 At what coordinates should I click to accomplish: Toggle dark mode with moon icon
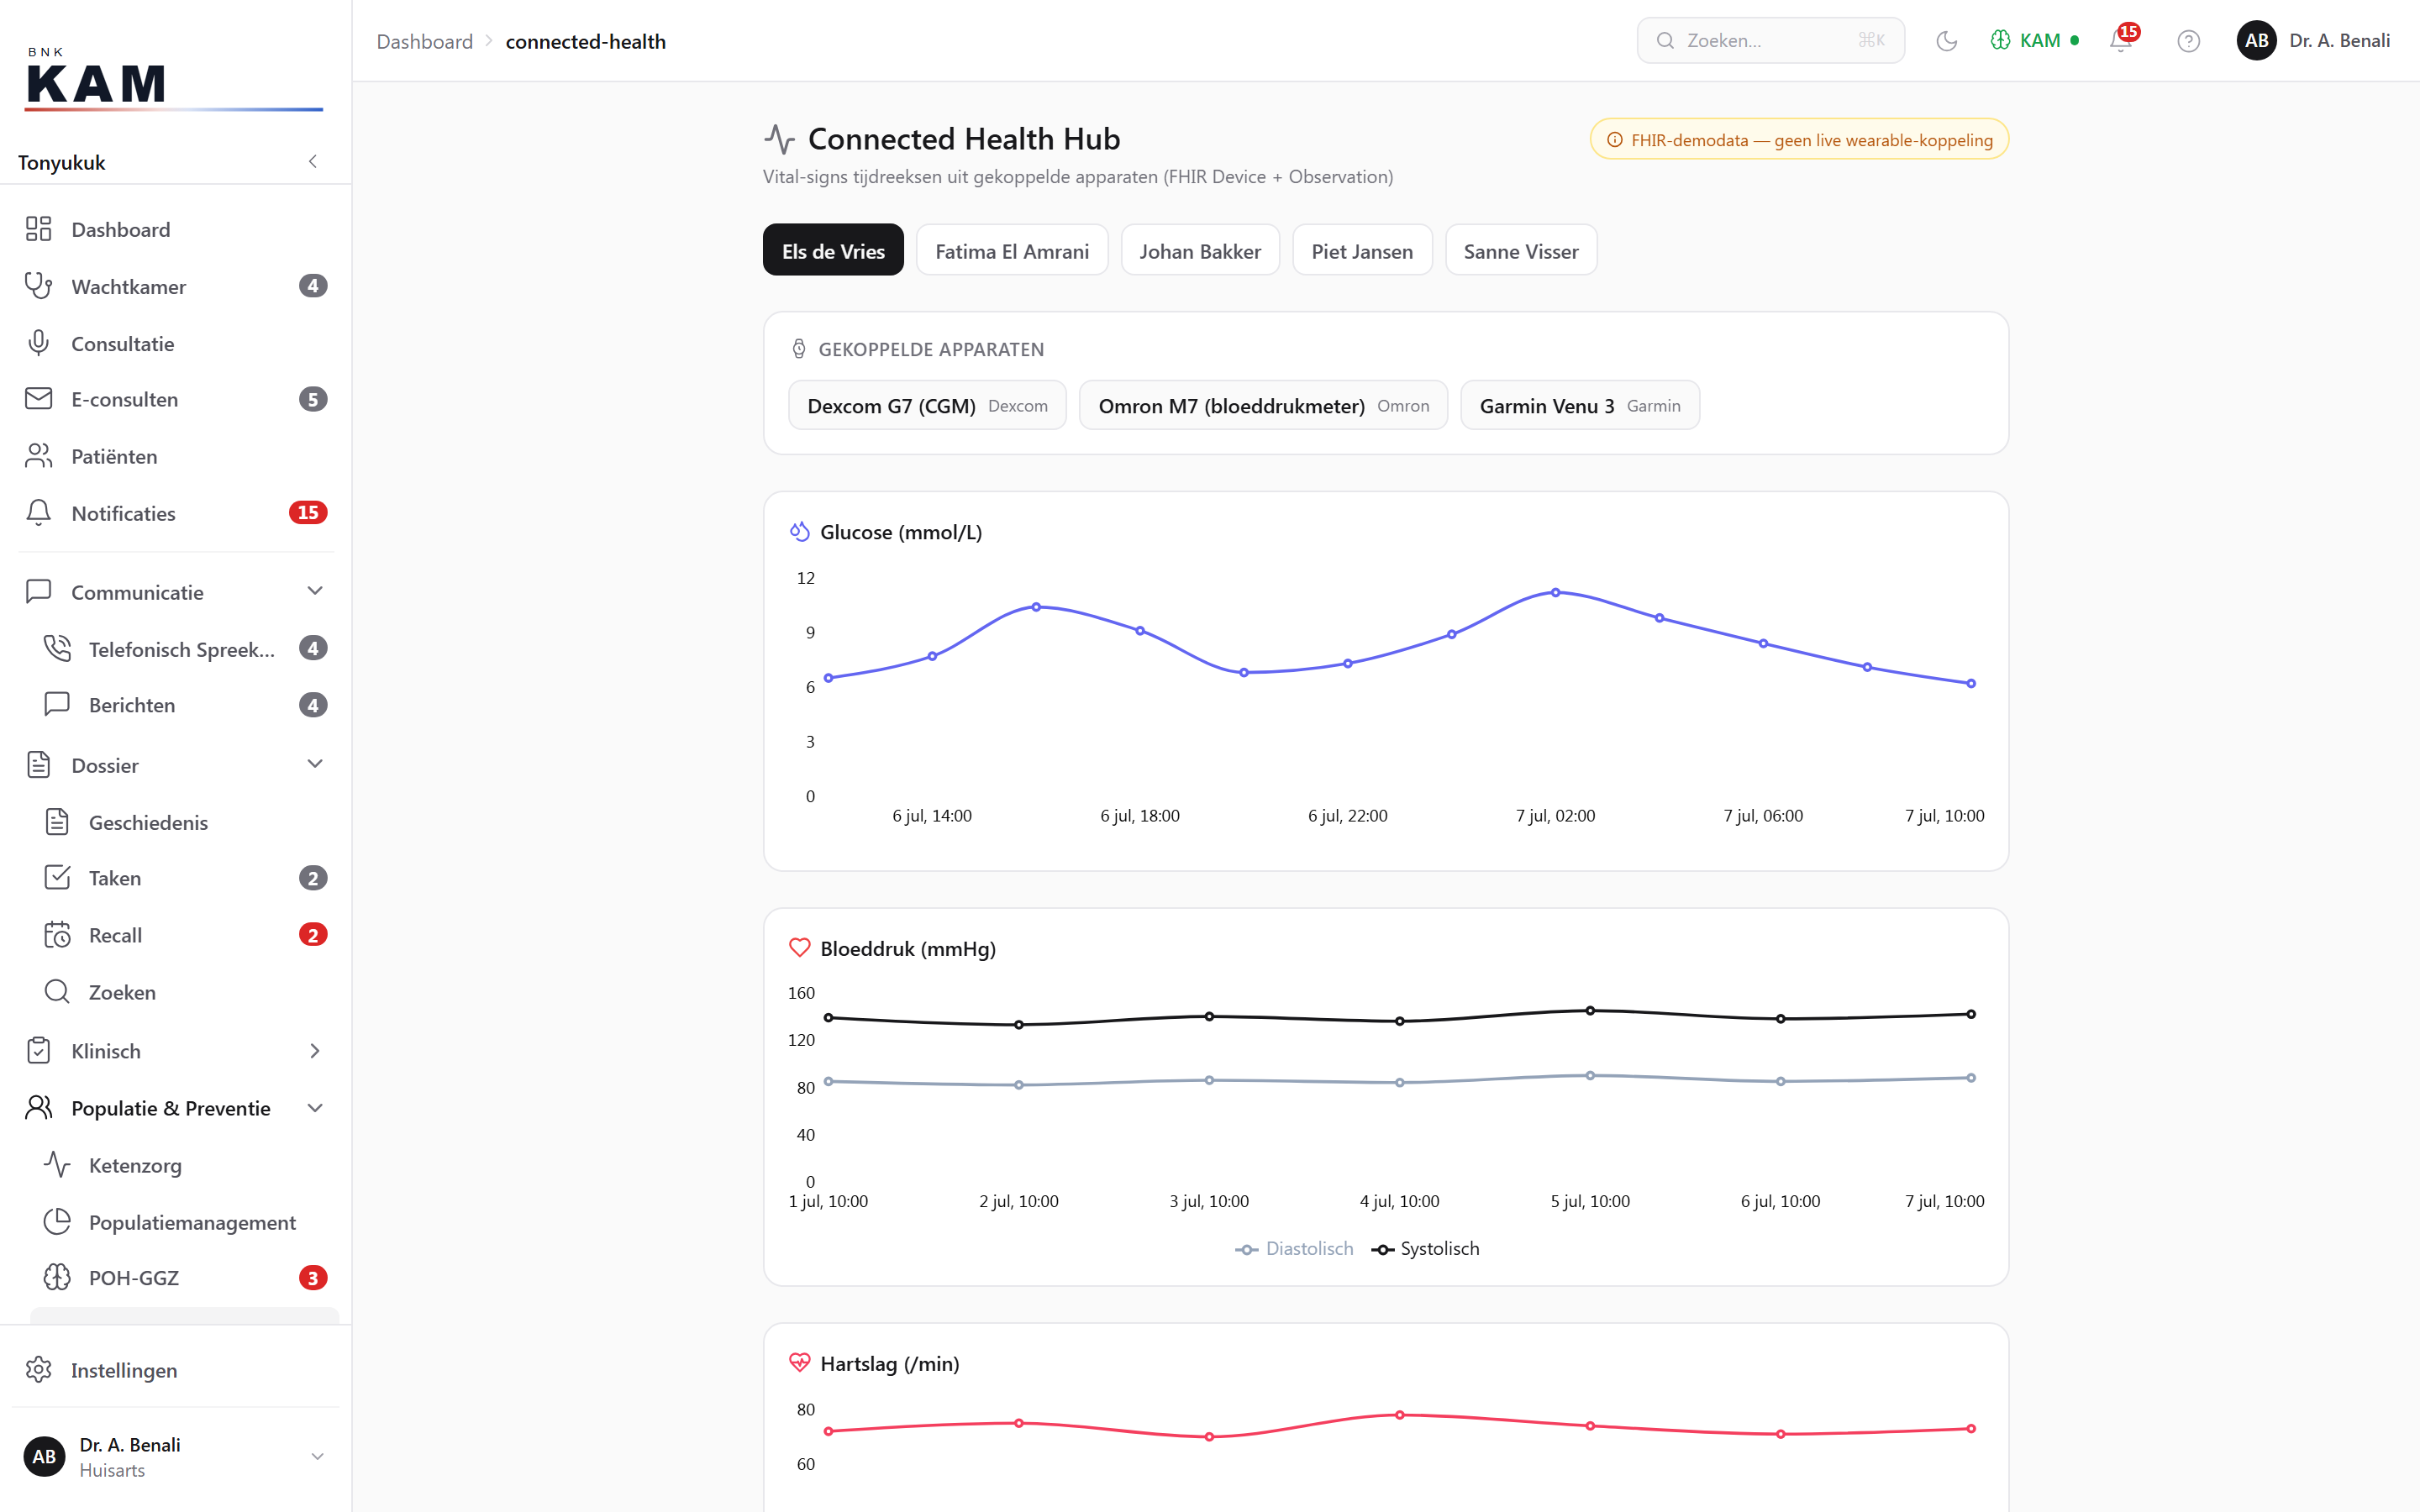tap(1946, 41)
